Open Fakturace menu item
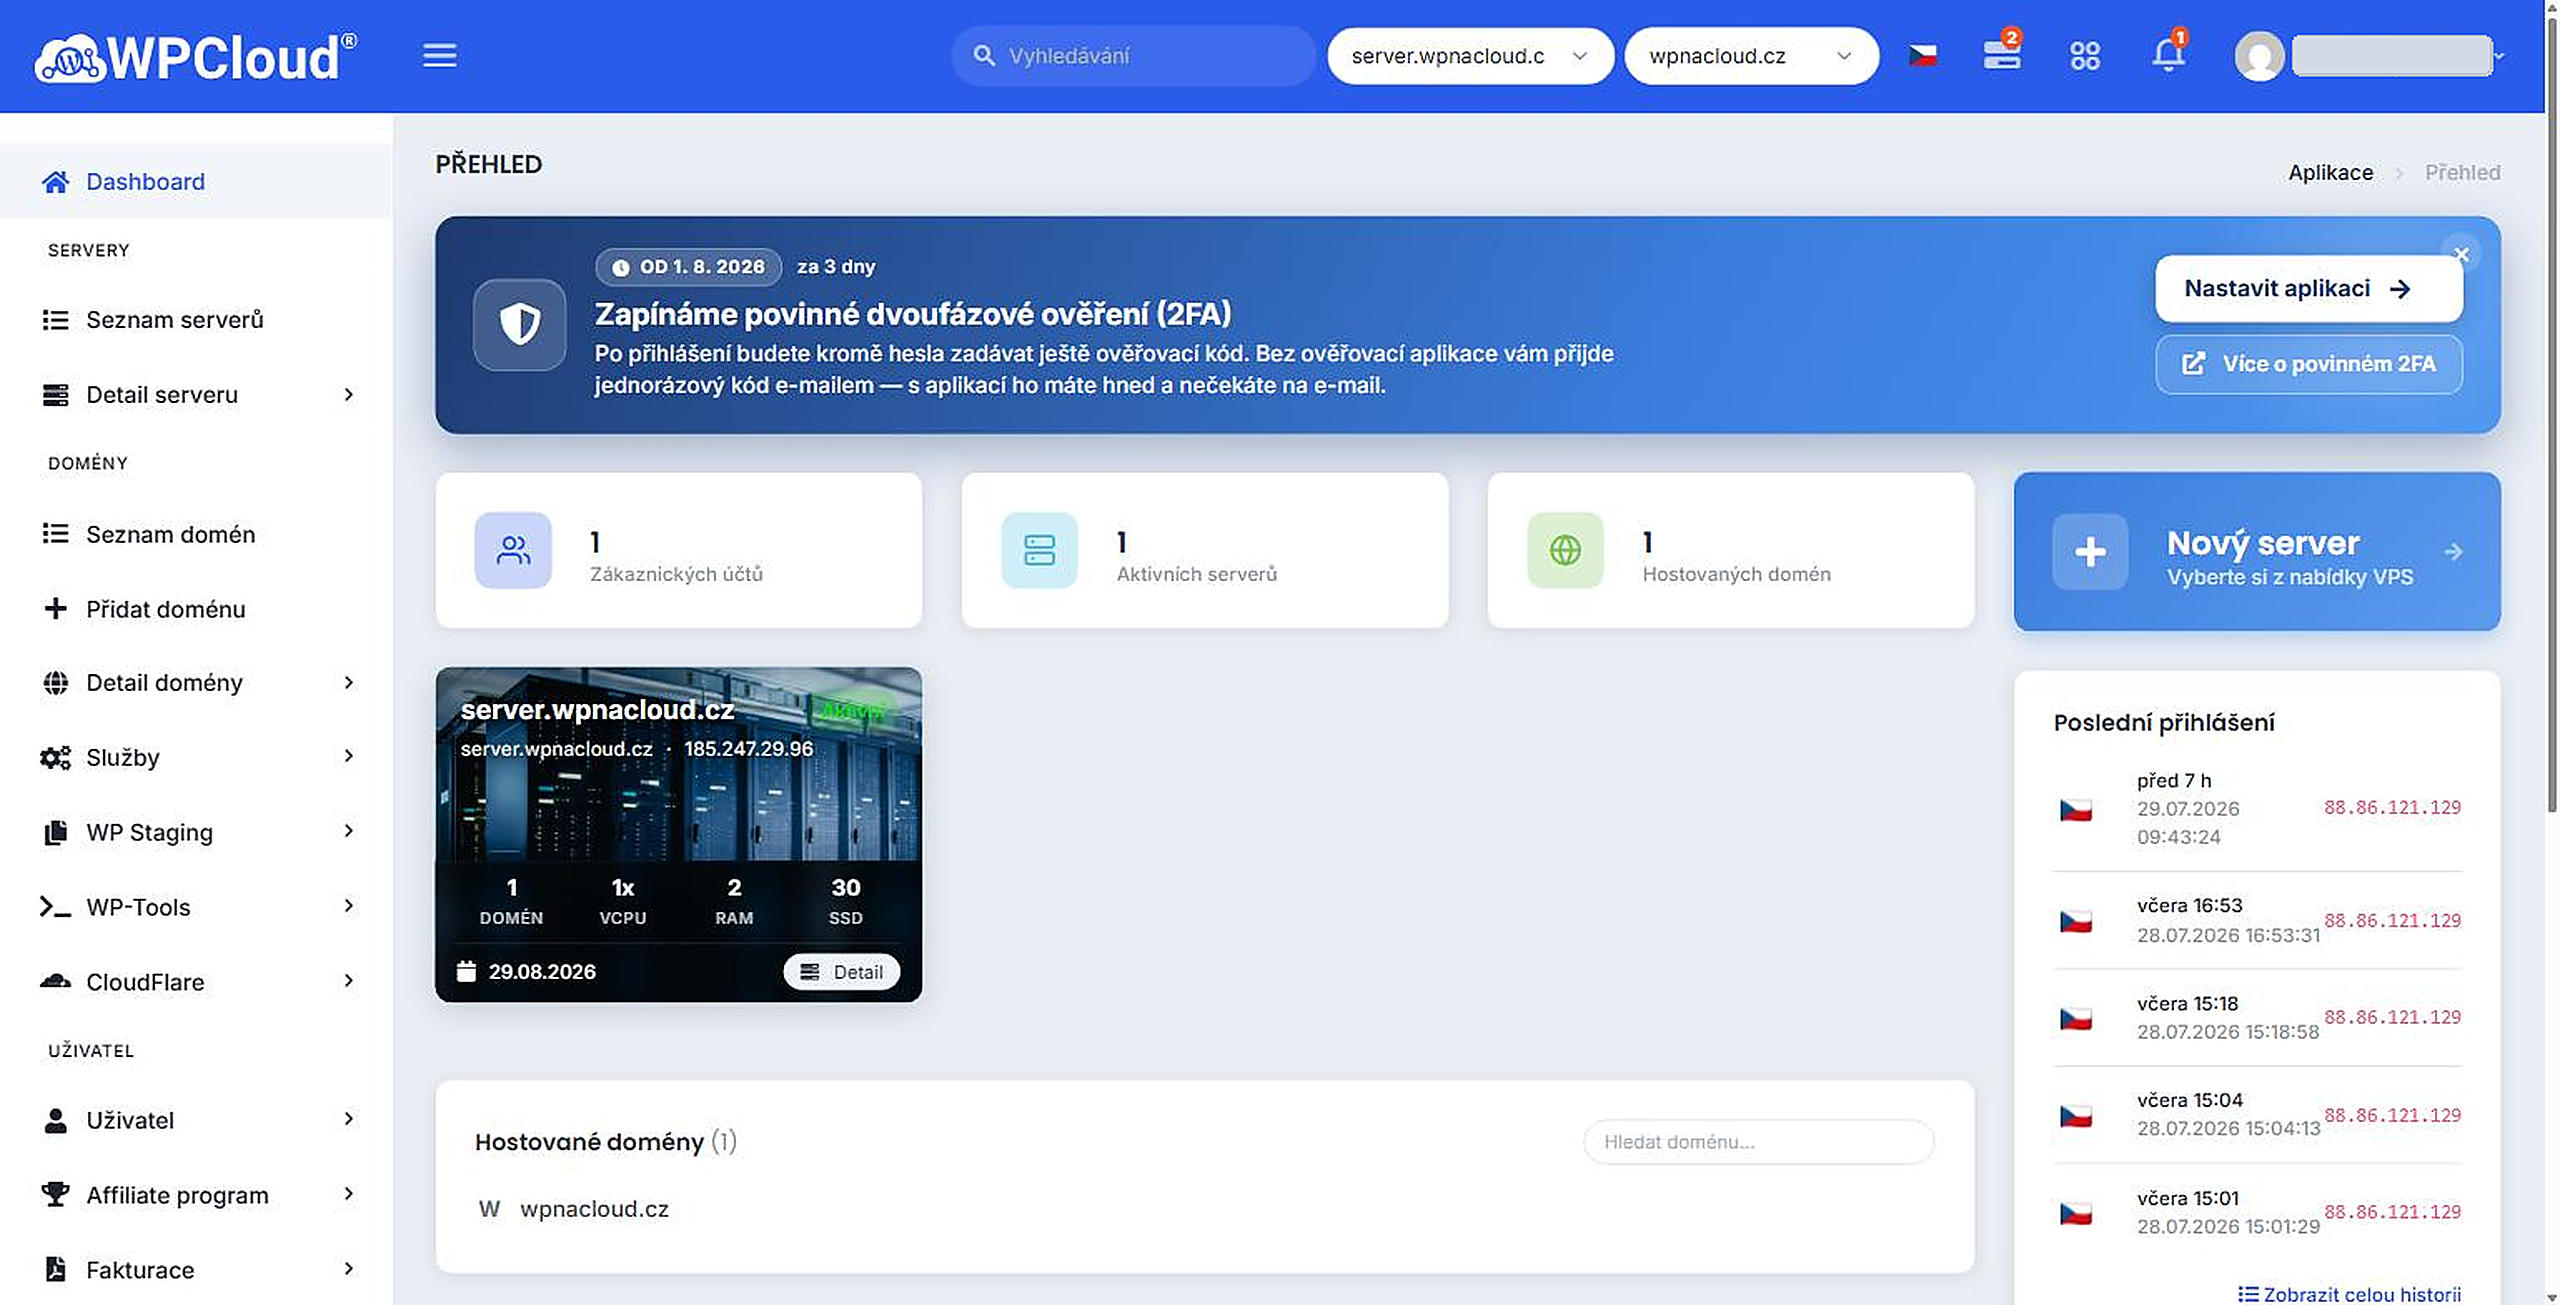This screenshot has width=2560, height=1305. coord(196,1270)
